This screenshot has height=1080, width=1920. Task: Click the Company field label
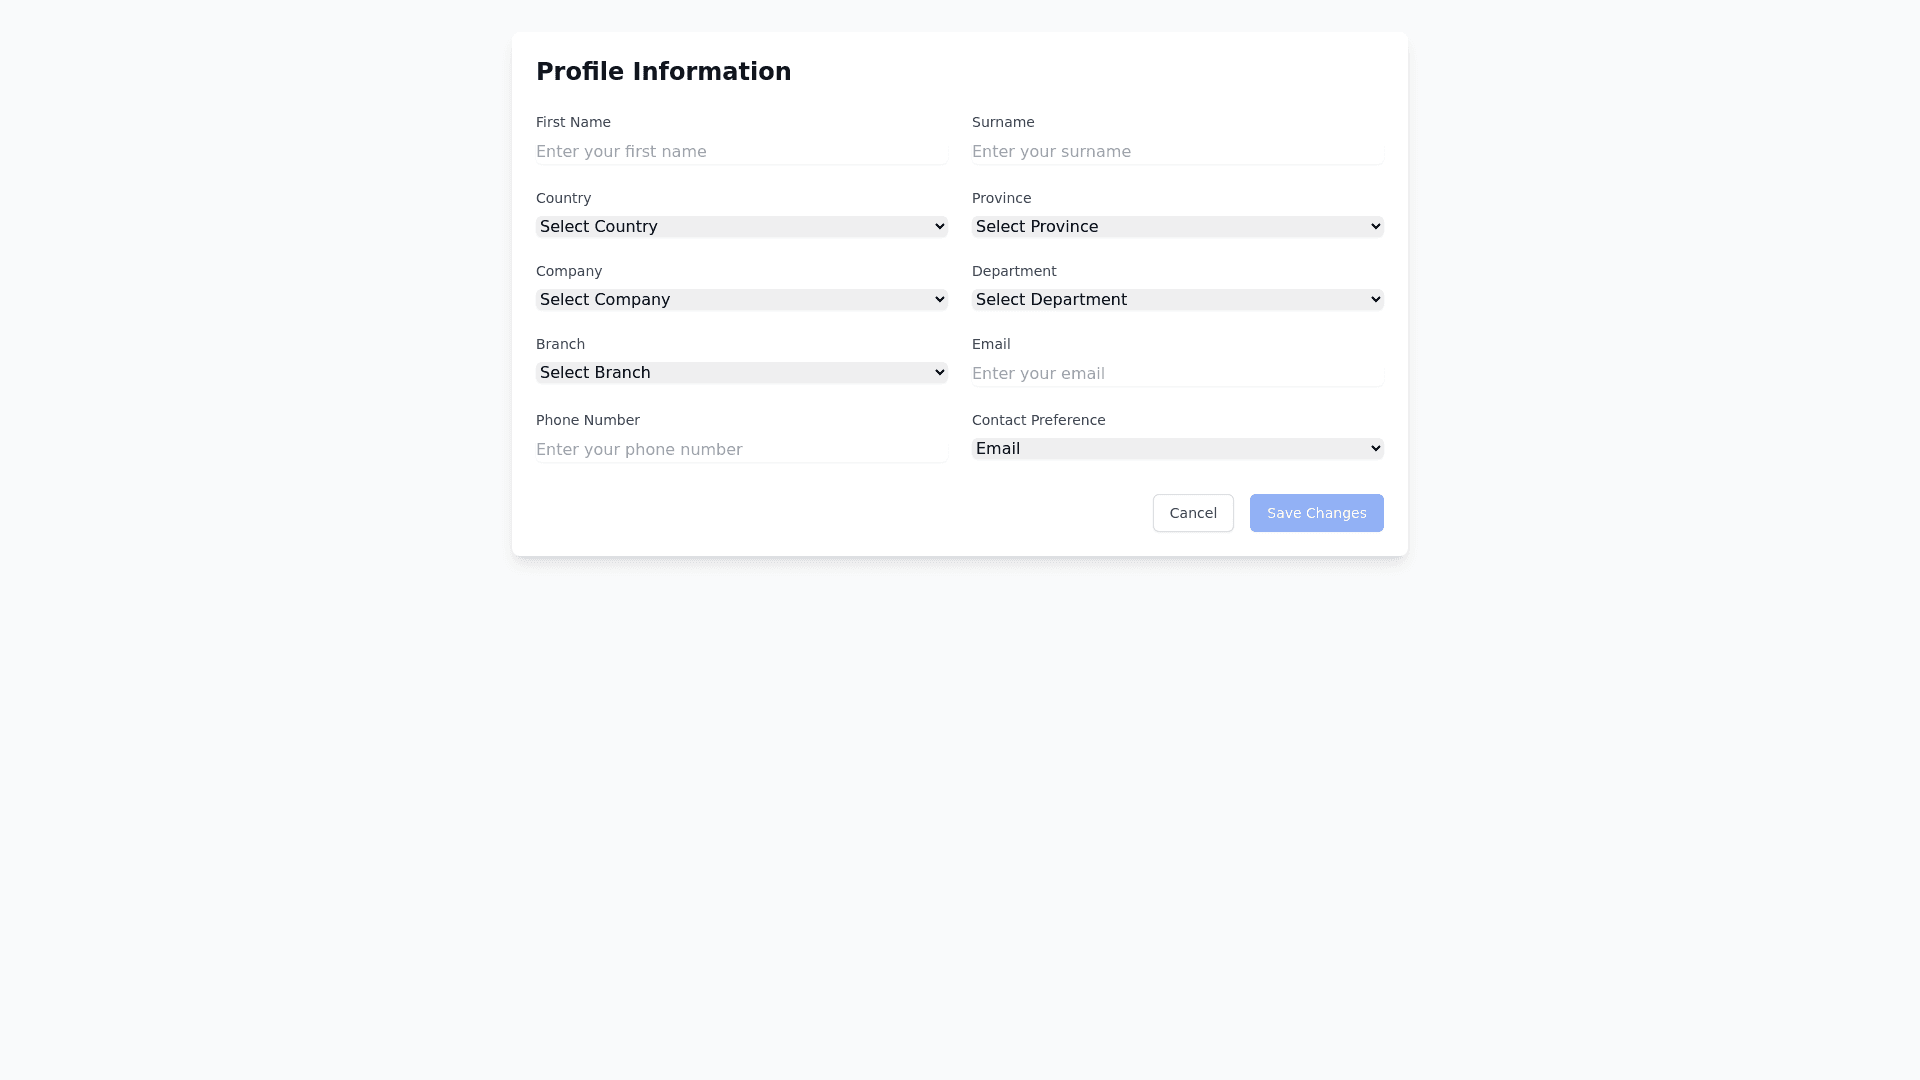tap(569, 271)
